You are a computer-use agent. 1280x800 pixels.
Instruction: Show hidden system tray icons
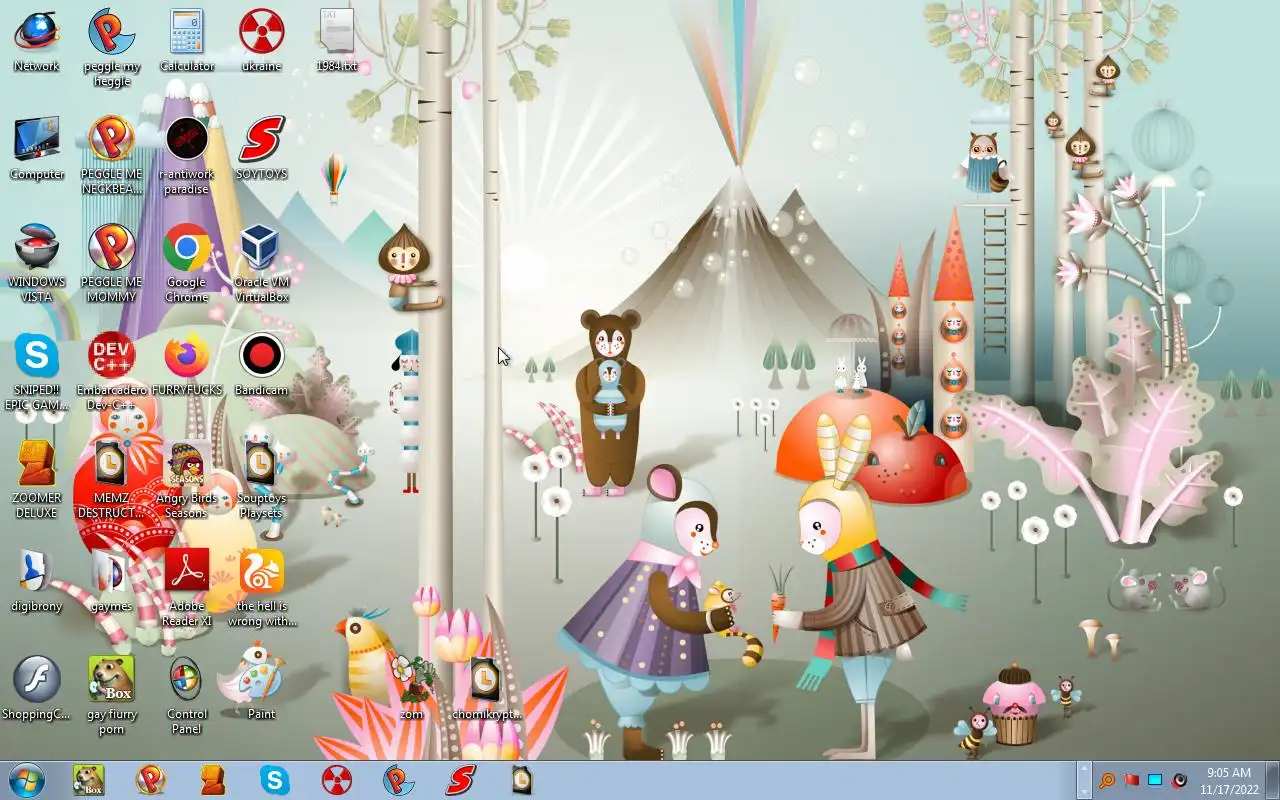(x=1084, y=780)
